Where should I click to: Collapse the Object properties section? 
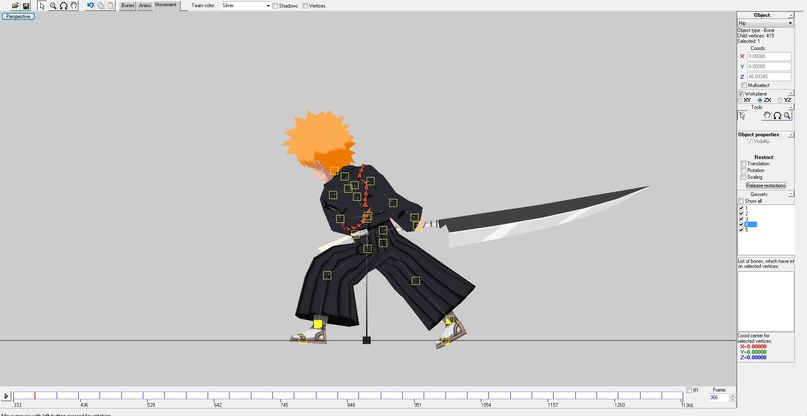pos(791,134)
